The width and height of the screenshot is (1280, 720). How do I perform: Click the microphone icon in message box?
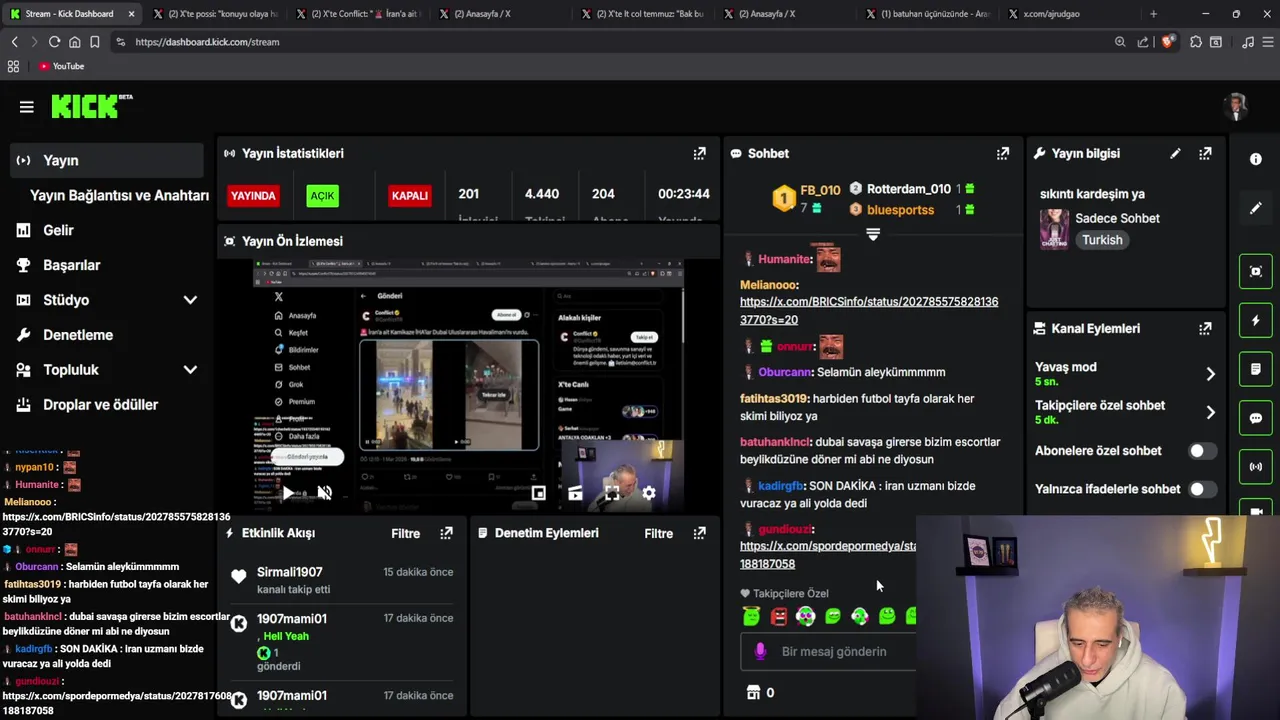pyautogui.click(x=760, y=651)
